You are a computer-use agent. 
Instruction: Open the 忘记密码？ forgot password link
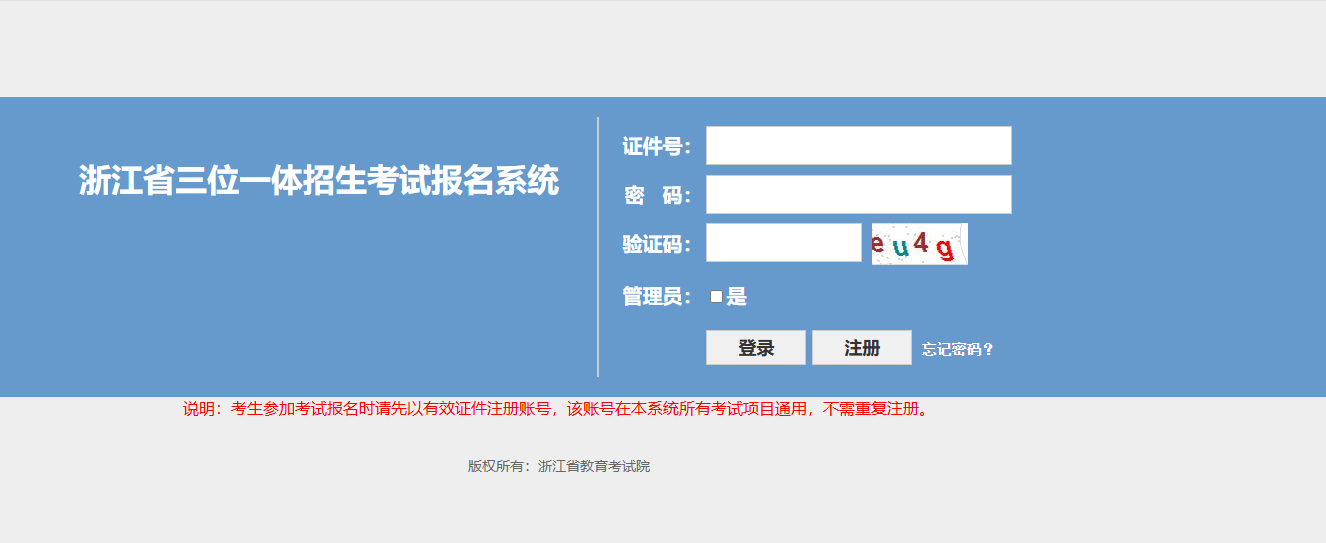pyautogui.click(x=957, y=349)
